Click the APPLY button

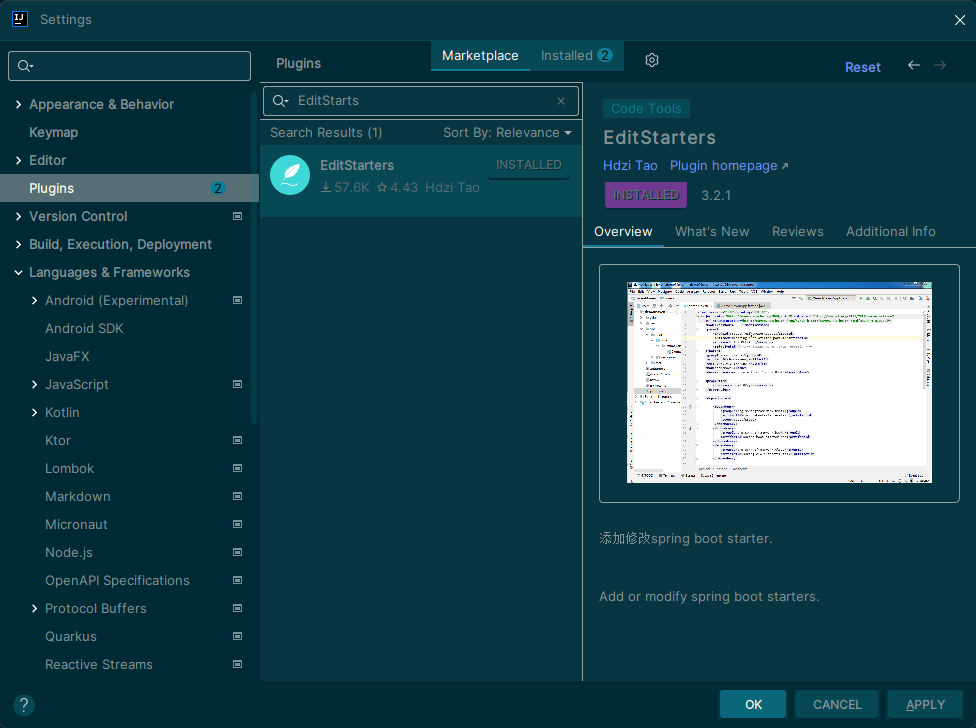925,704
